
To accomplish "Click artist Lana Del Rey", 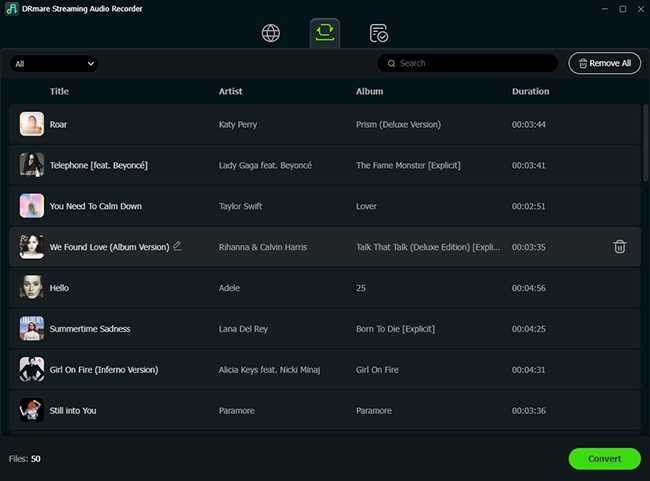I will [243, 329].
